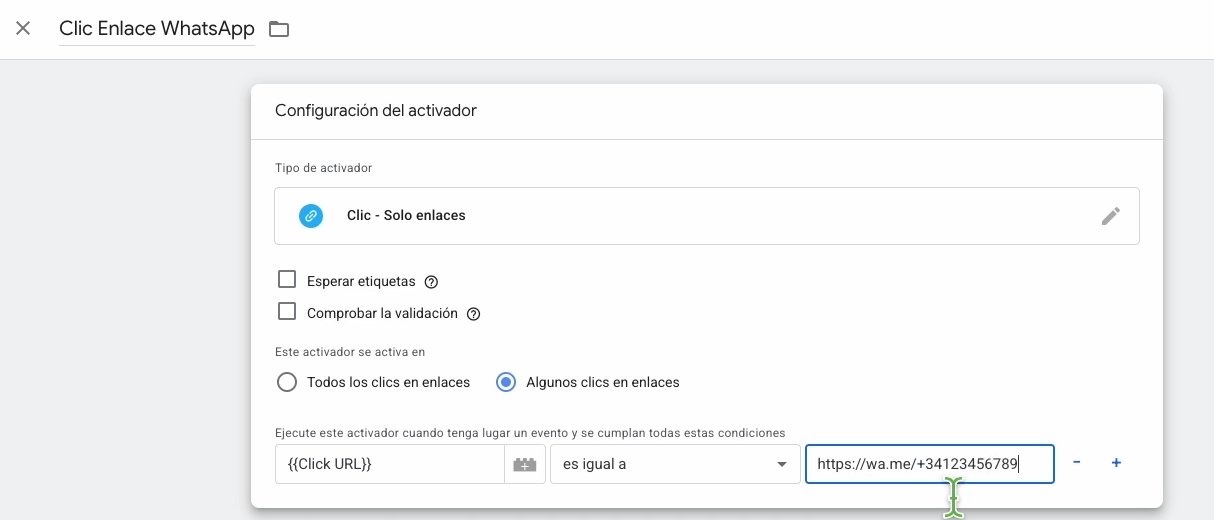This screenshot has width=1214, height=520.
Task: Open the {{Click URL}} variable dropdown
Action: click(x=390, y=464)
